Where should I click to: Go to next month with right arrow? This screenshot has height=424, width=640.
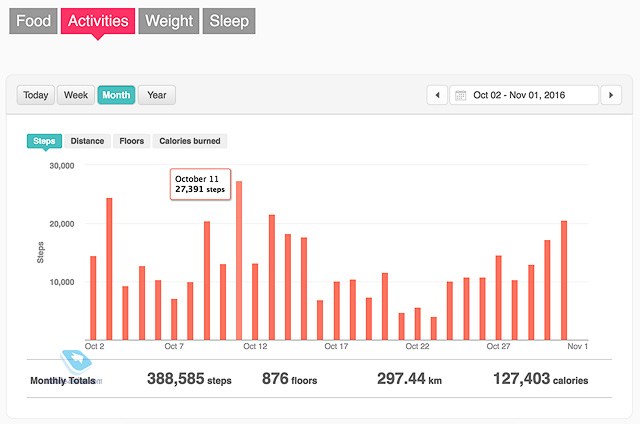(x=611, y=95)
